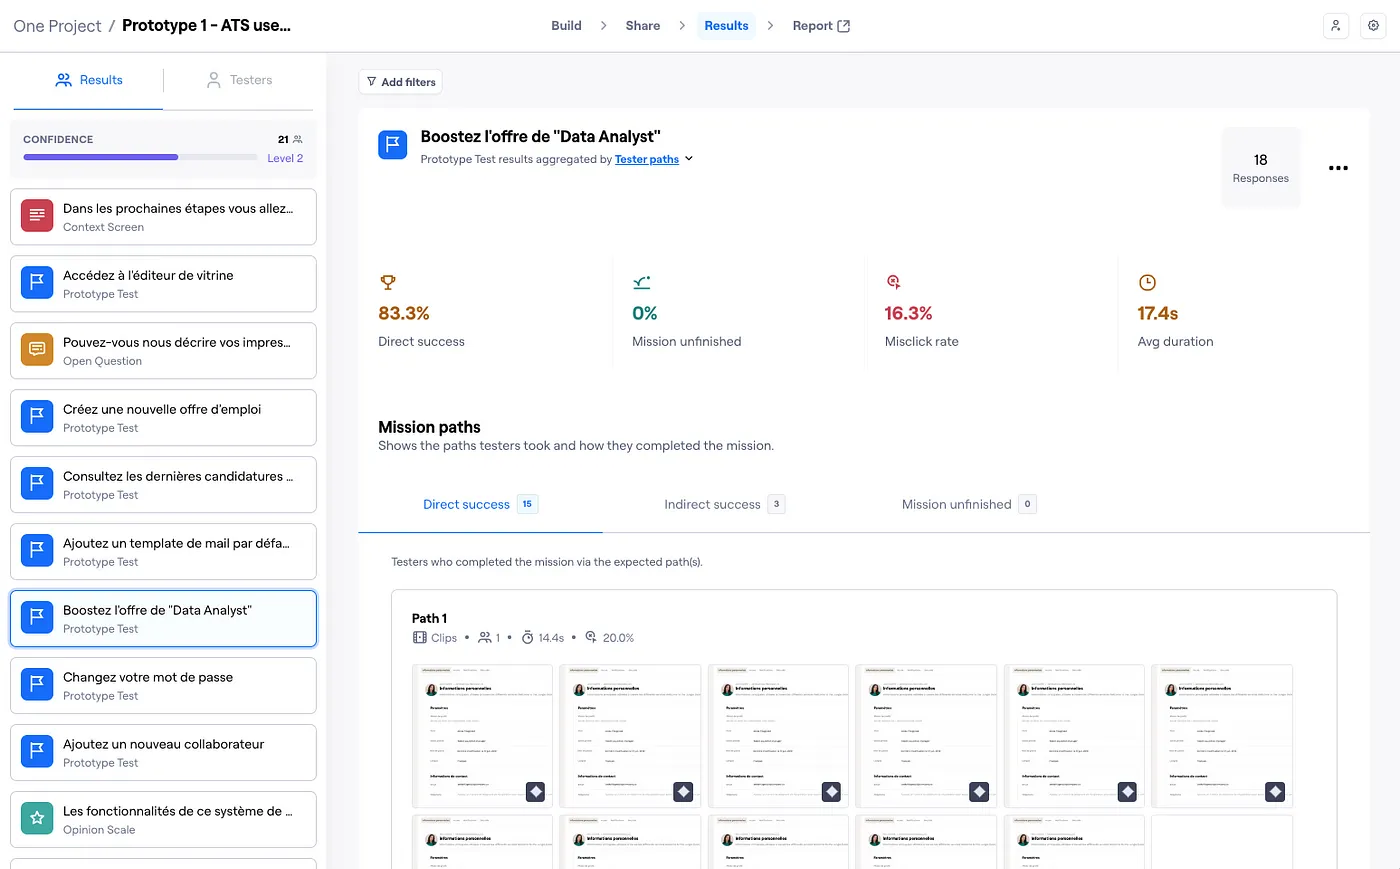The image size is (1400, 869).
Task: Select 'Consultez les dernières candidatures' block
Action: point(163,485)
